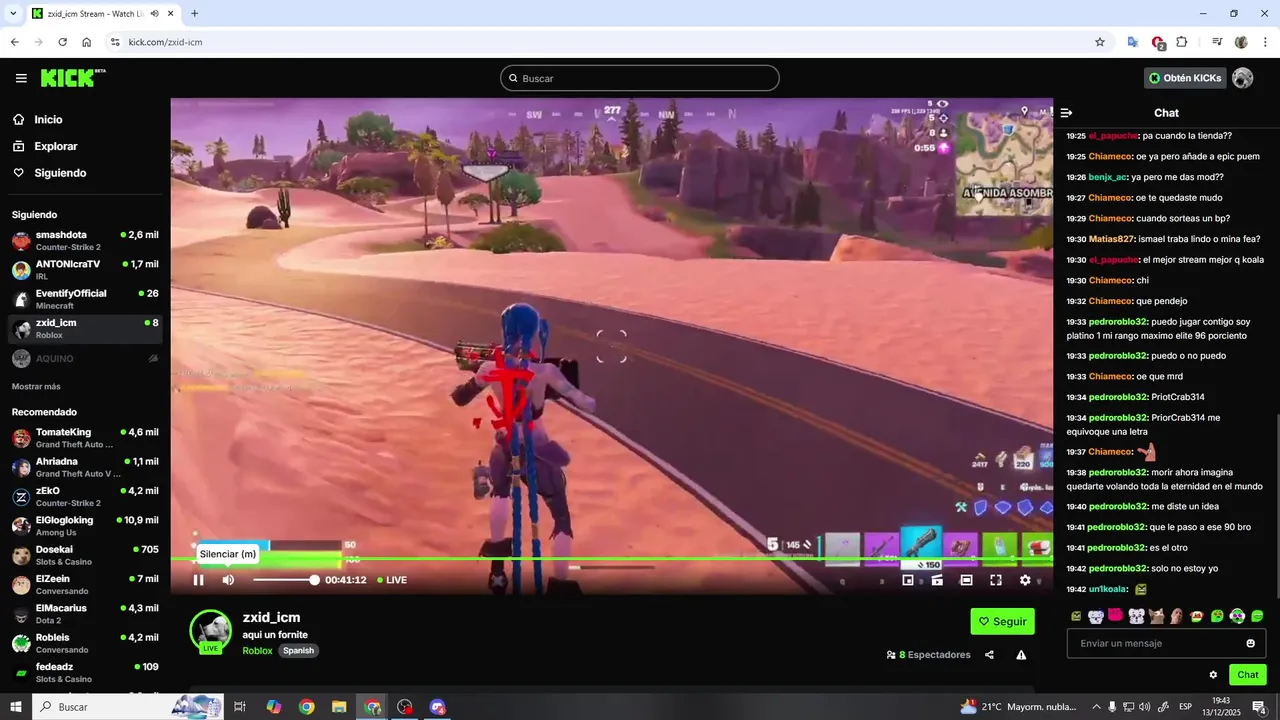The image size is (1280, 720).
Task: Open the emoji picker in the chat input
Action: 1250,643
